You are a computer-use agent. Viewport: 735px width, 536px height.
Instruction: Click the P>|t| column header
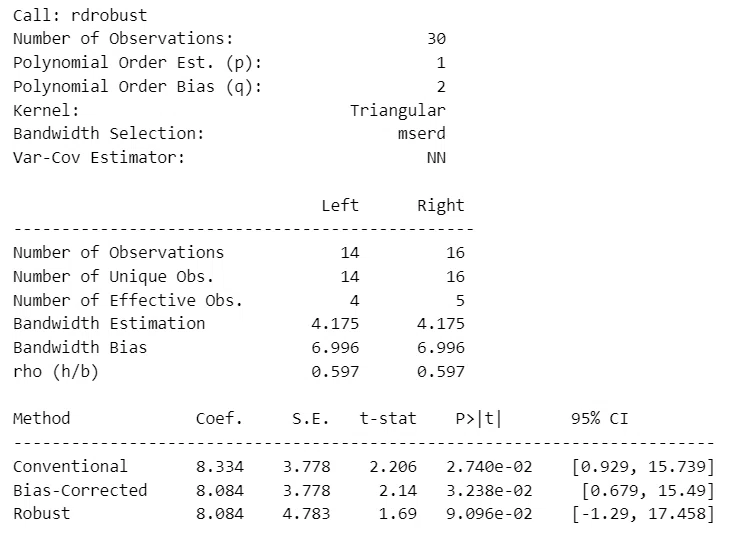pyautogui.click(x=479, y=418)
